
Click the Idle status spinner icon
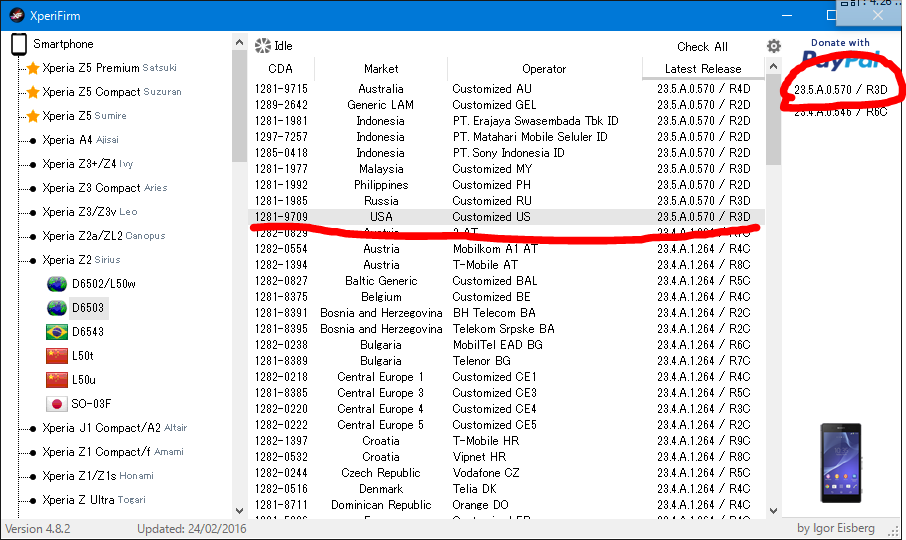(263, 46)
